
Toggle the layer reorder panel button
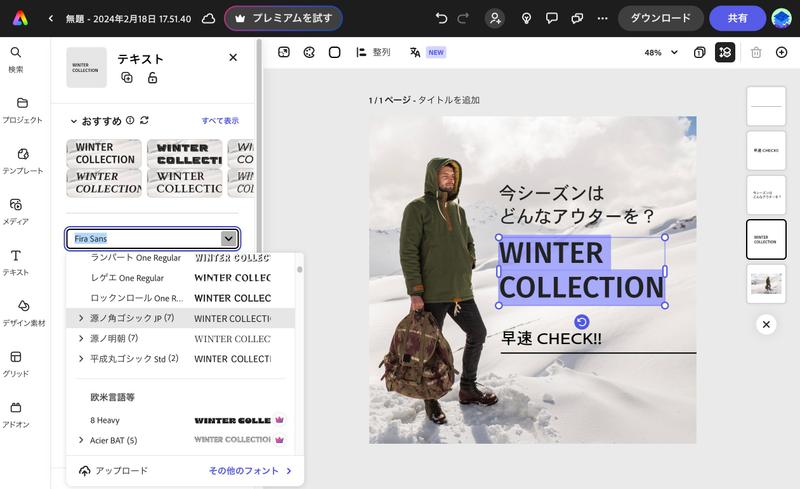tap(725, 52)
